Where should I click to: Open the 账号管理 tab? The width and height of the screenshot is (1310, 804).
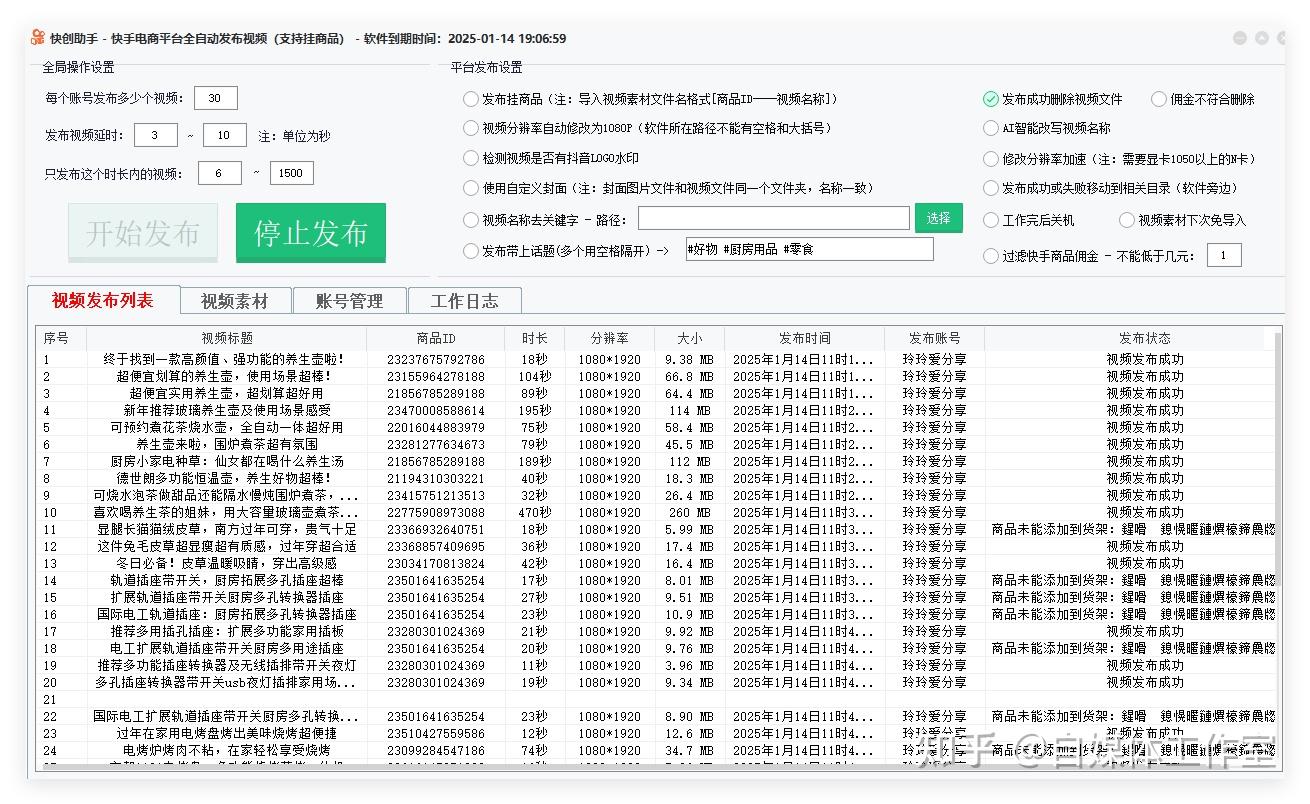(350, 301)
